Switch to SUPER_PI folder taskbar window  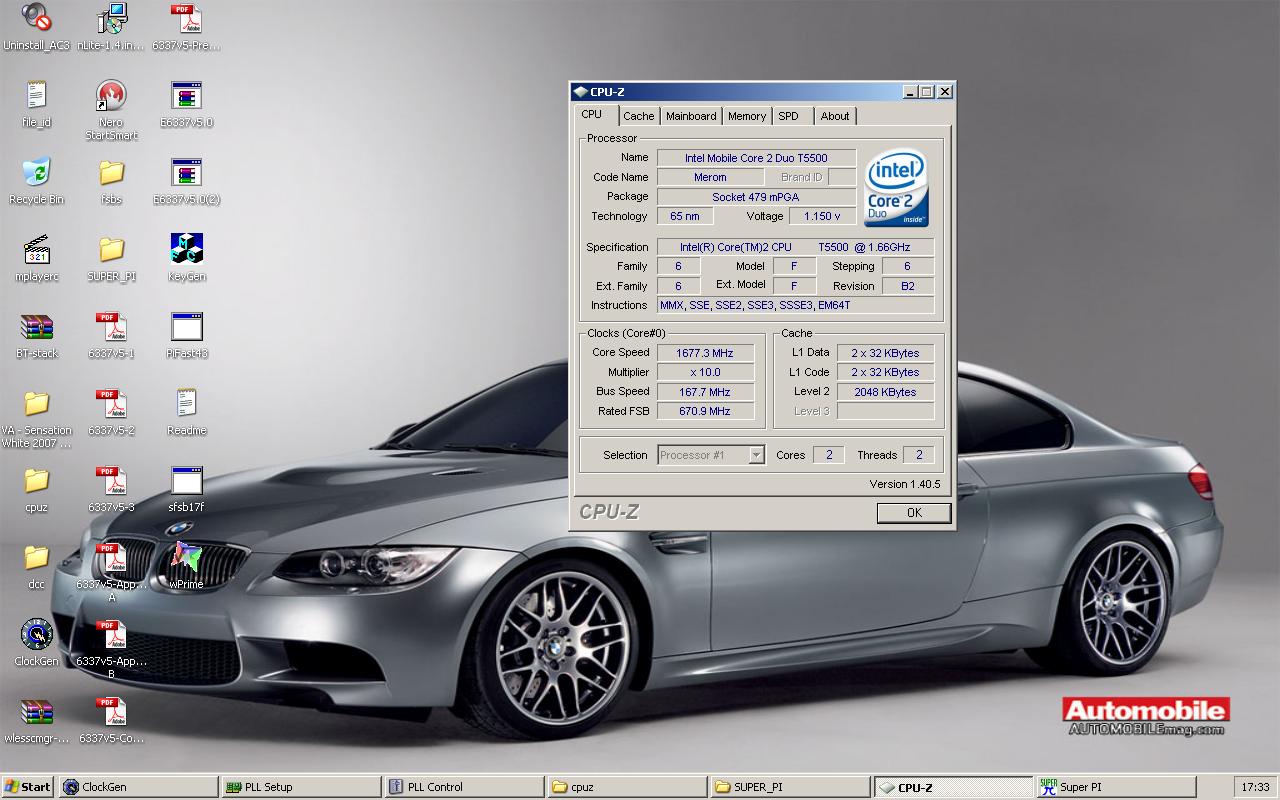click(790, 787)
